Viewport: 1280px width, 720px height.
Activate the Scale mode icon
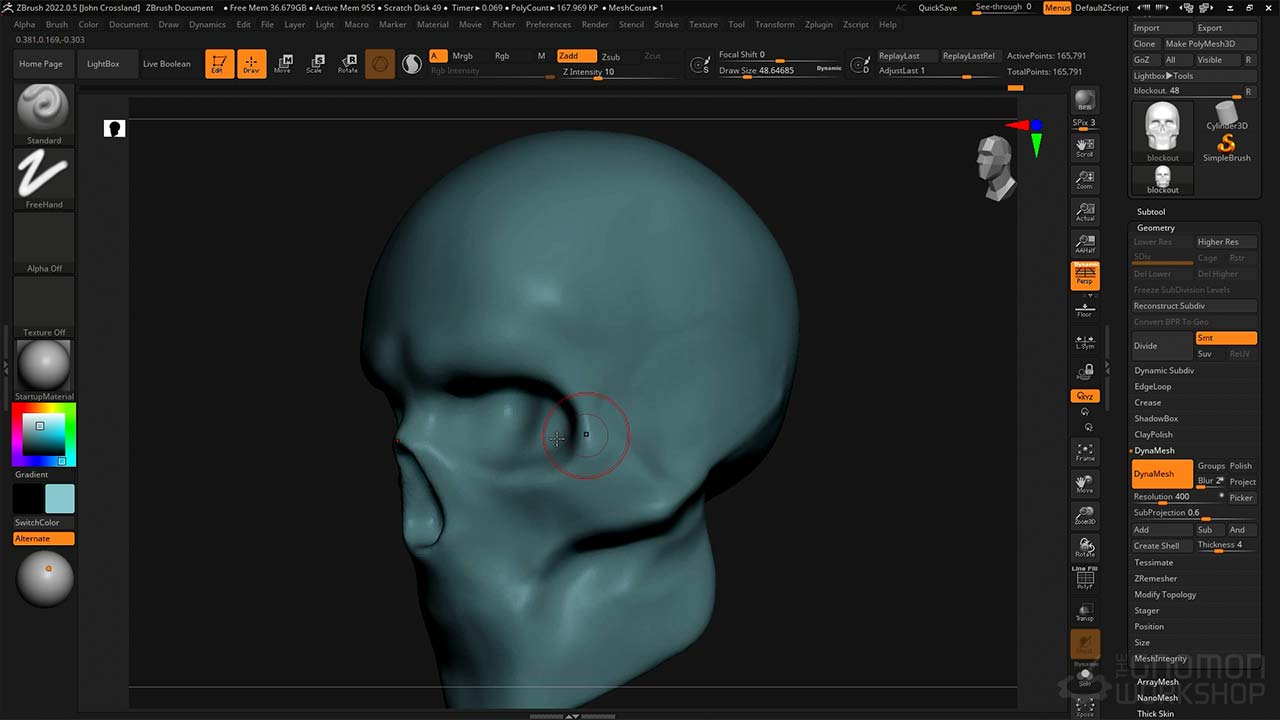315,64
